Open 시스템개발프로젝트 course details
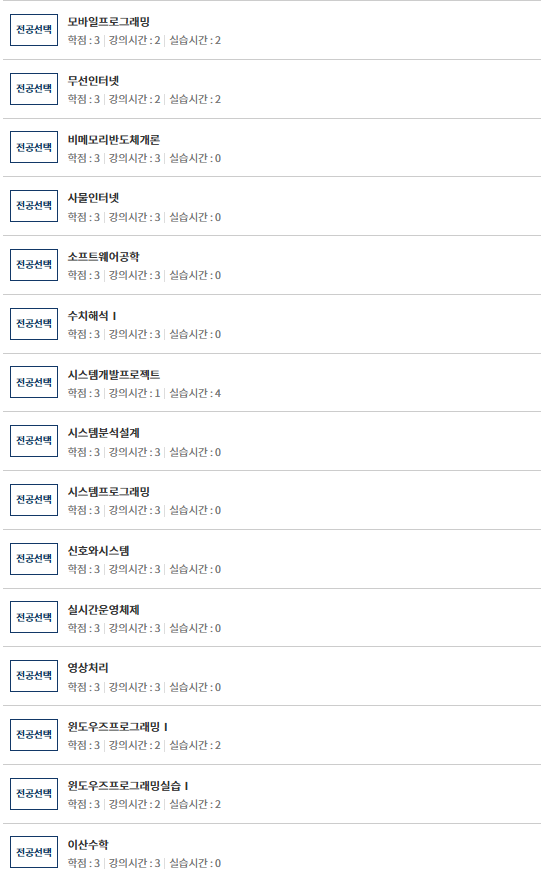 coord(113,374)
